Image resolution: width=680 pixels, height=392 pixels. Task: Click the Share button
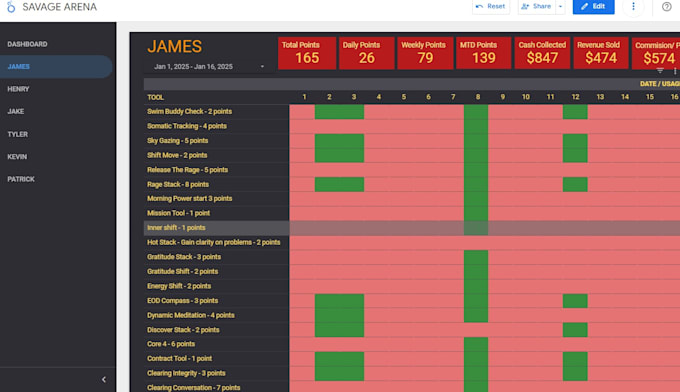tap(536, 7)
